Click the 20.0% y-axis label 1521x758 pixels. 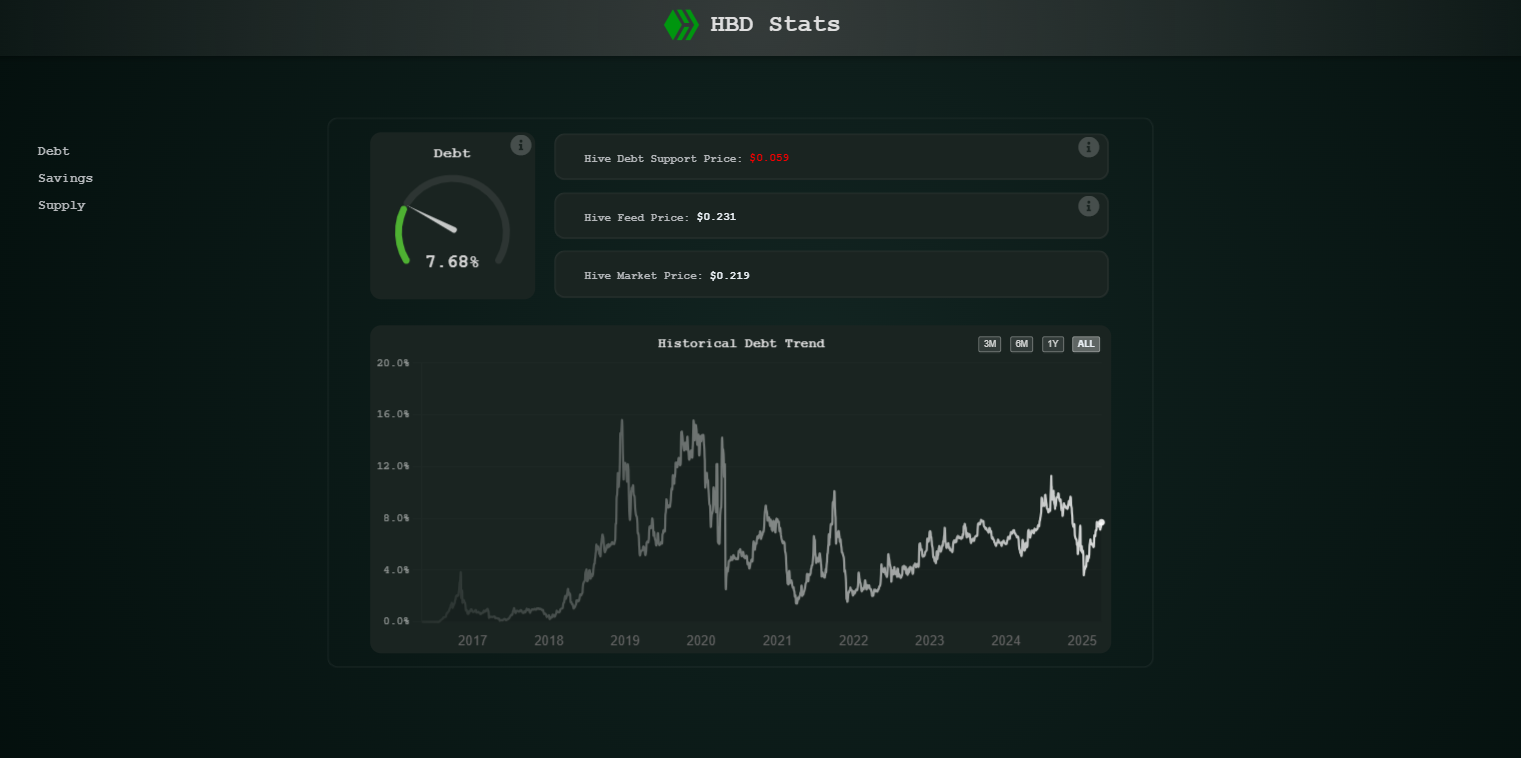click(x=393, y=363)
